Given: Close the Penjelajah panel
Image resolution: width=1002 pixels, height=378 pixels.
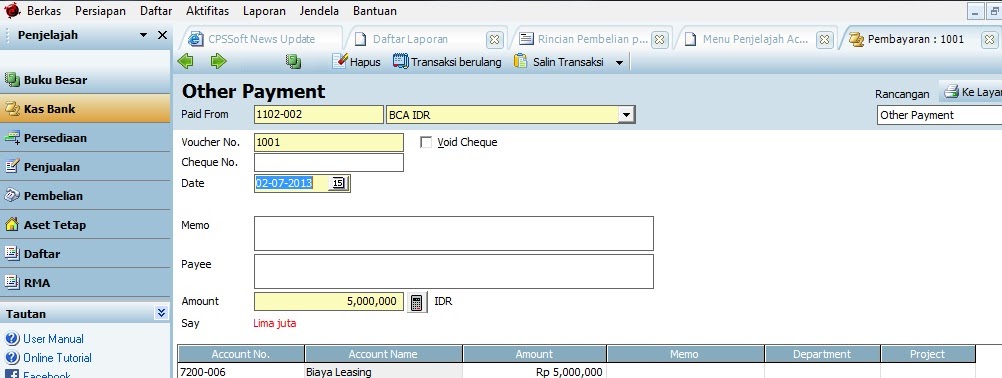Looking at the screenshot, I should click(x=162, y=35).
